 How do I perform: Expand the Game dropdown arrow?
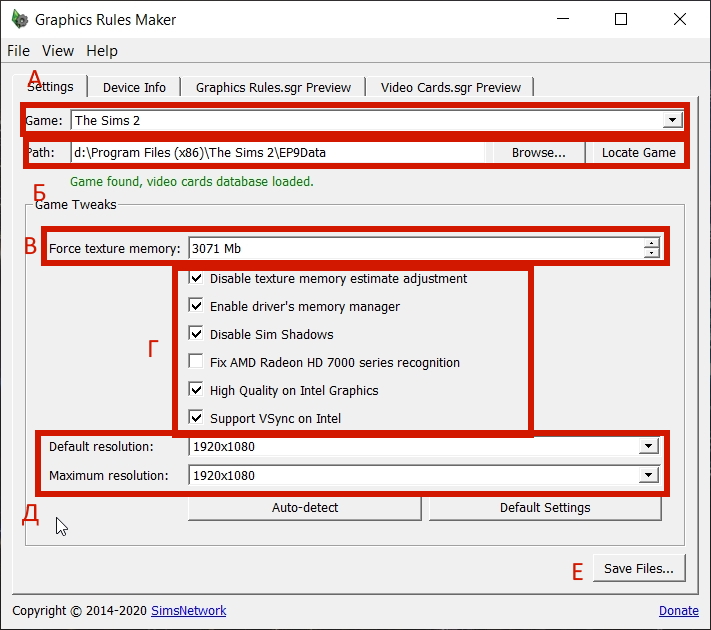(x=672, y=120)
